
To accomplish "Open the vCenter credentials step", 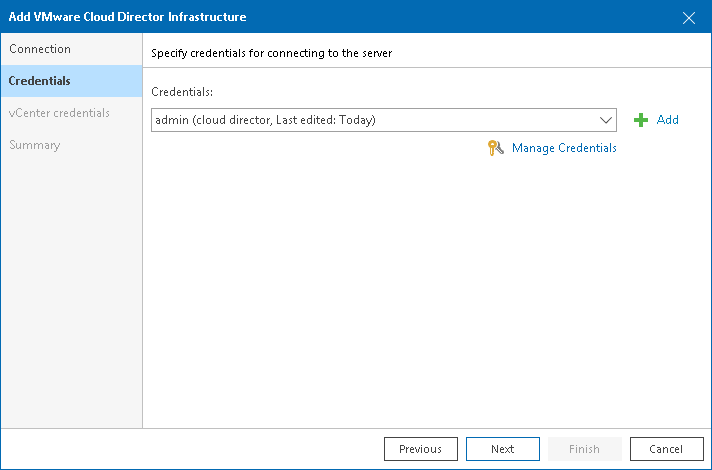I will click(x=59, y=113).
